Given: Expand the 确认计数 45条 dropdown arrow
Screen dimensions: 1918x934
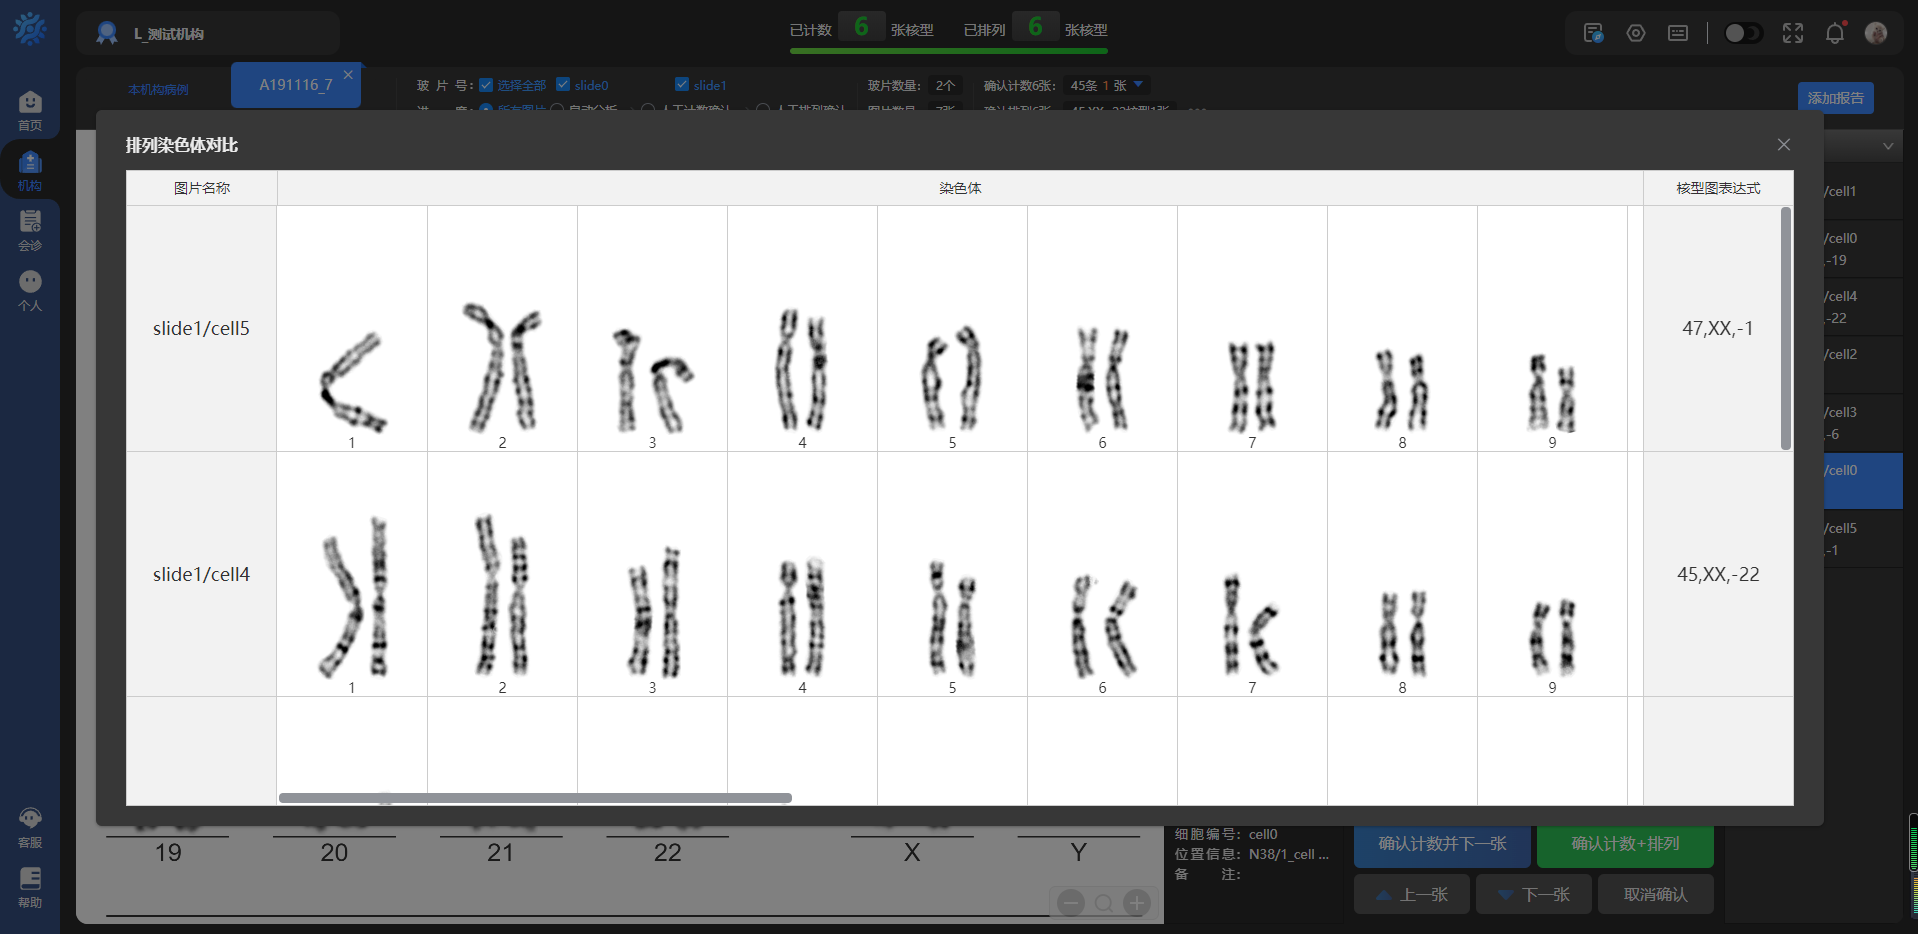Looking at the screenshot, I should click(x=1138, y=85).
